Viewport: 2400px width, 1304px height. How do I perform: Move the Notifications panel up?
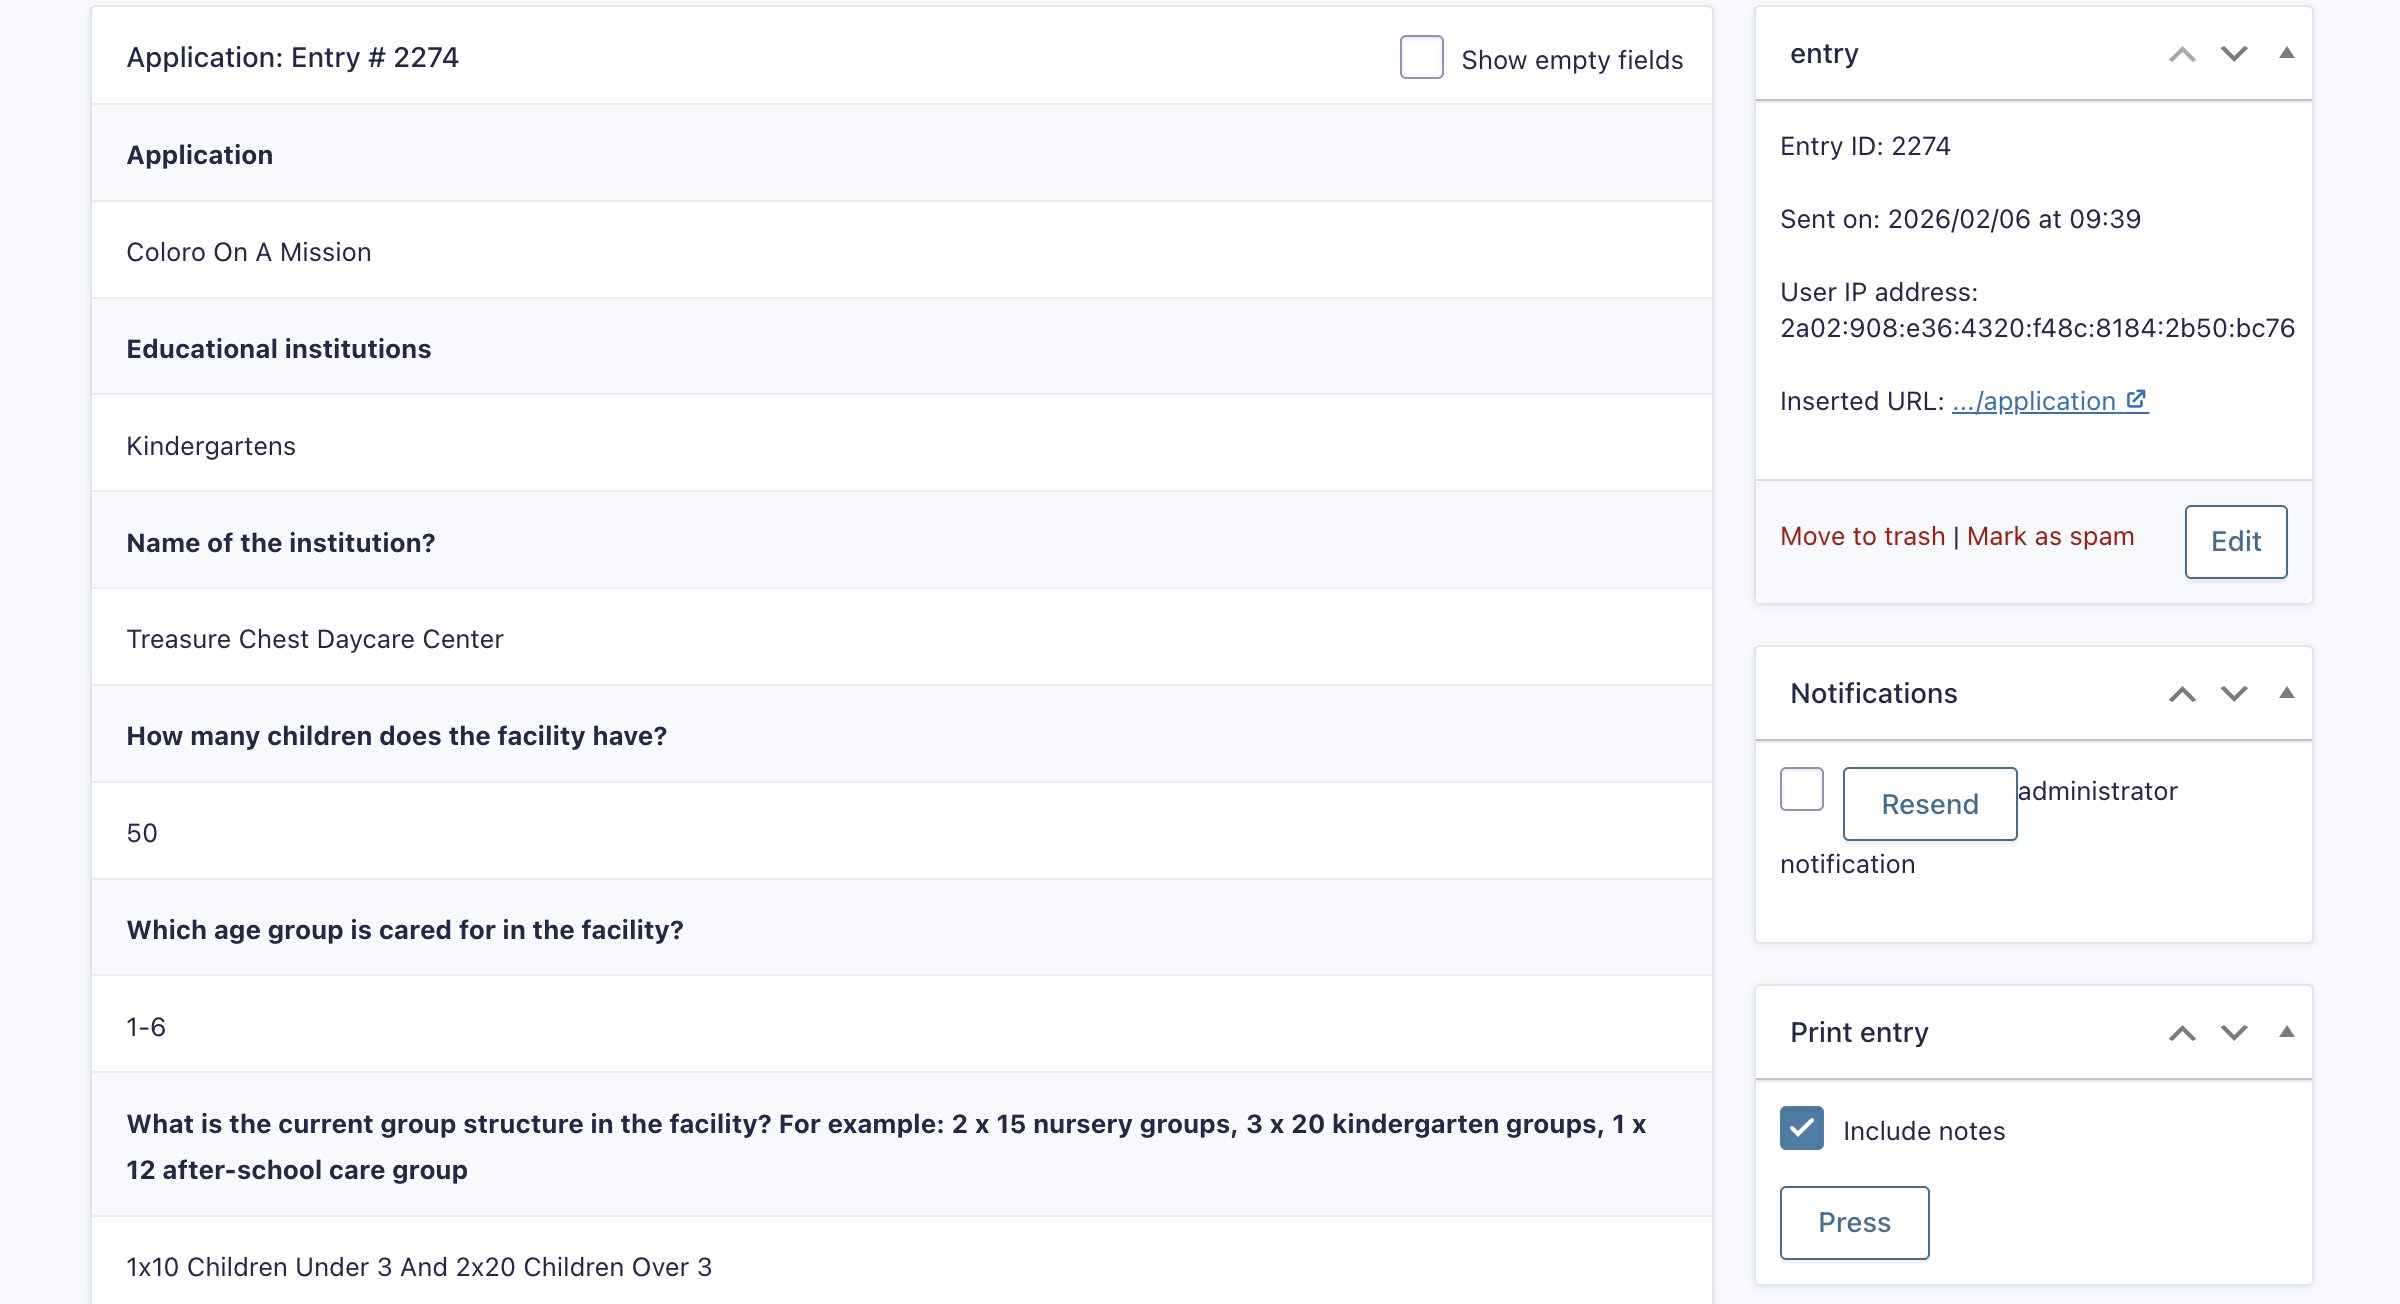(2182, 694)
